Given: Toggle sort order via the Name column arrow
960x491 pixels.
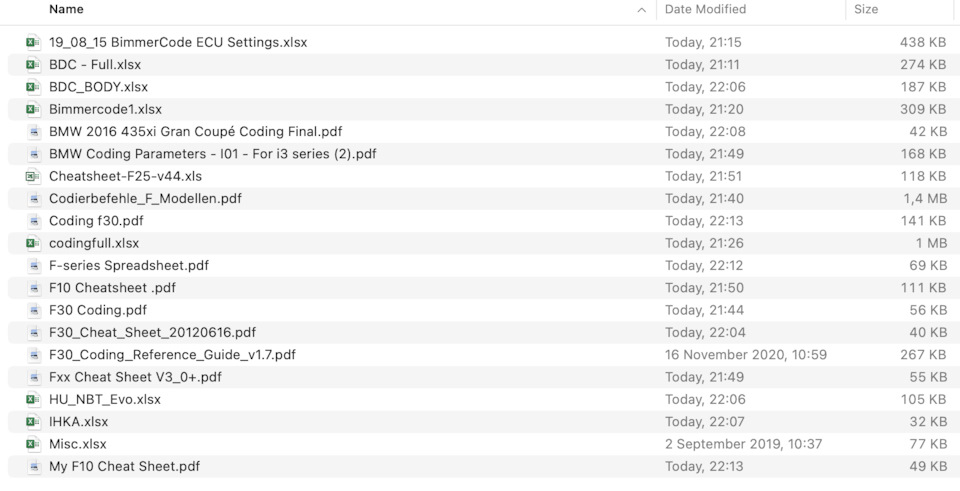Looking at the screenshot, I should pyautogui.click(x=642, y=10).
